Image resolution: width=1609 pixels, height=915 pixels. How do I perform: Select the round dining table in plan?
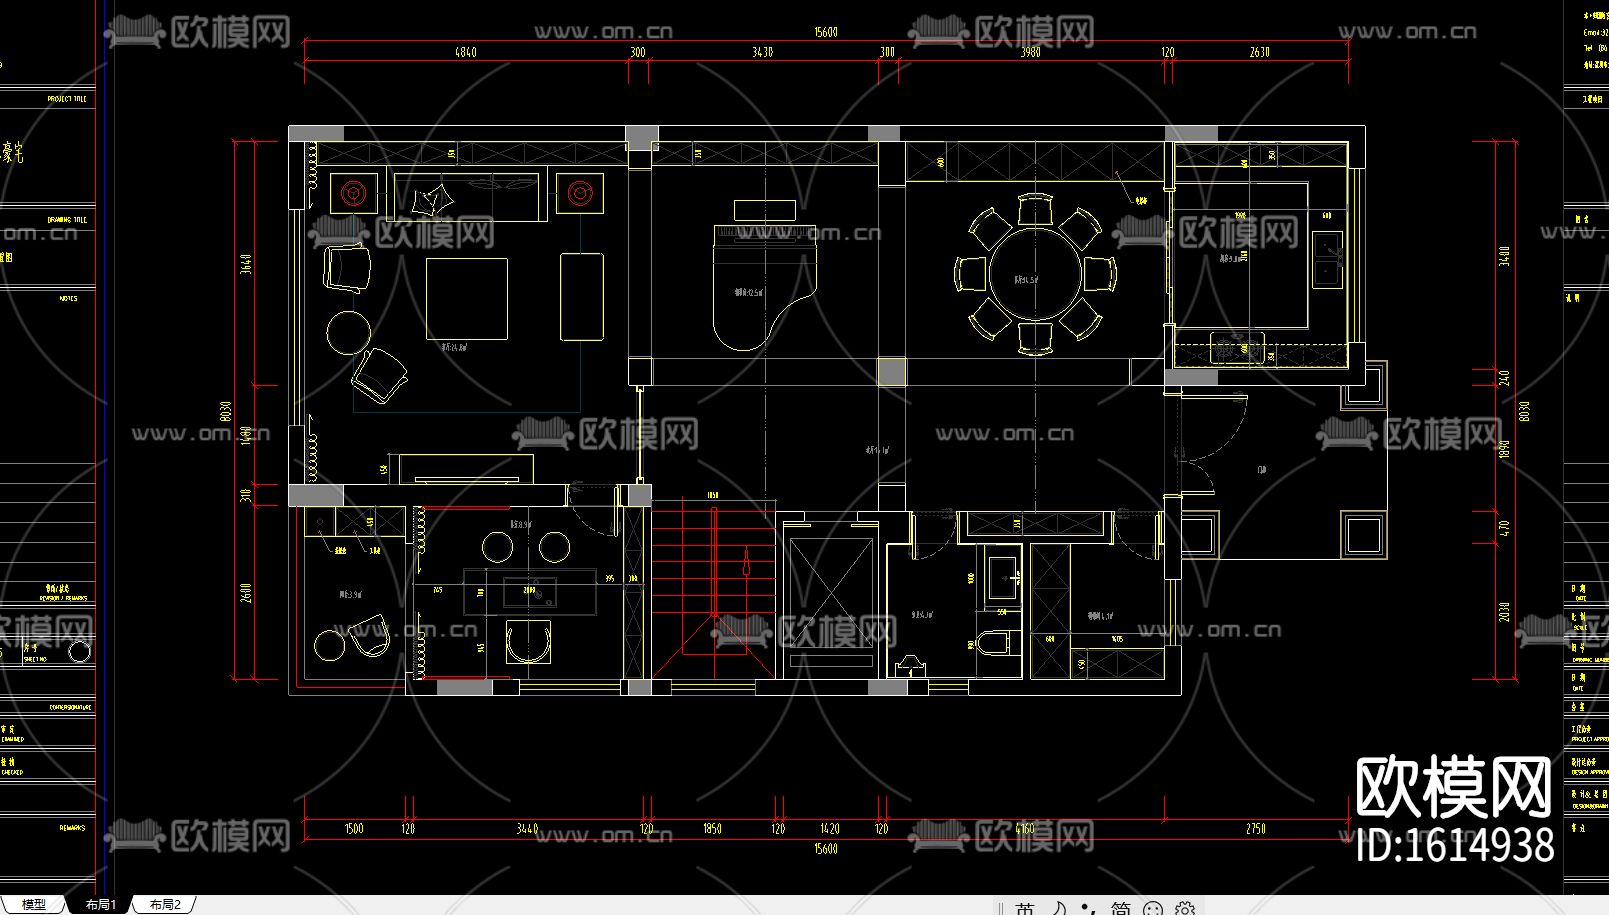1036,274
